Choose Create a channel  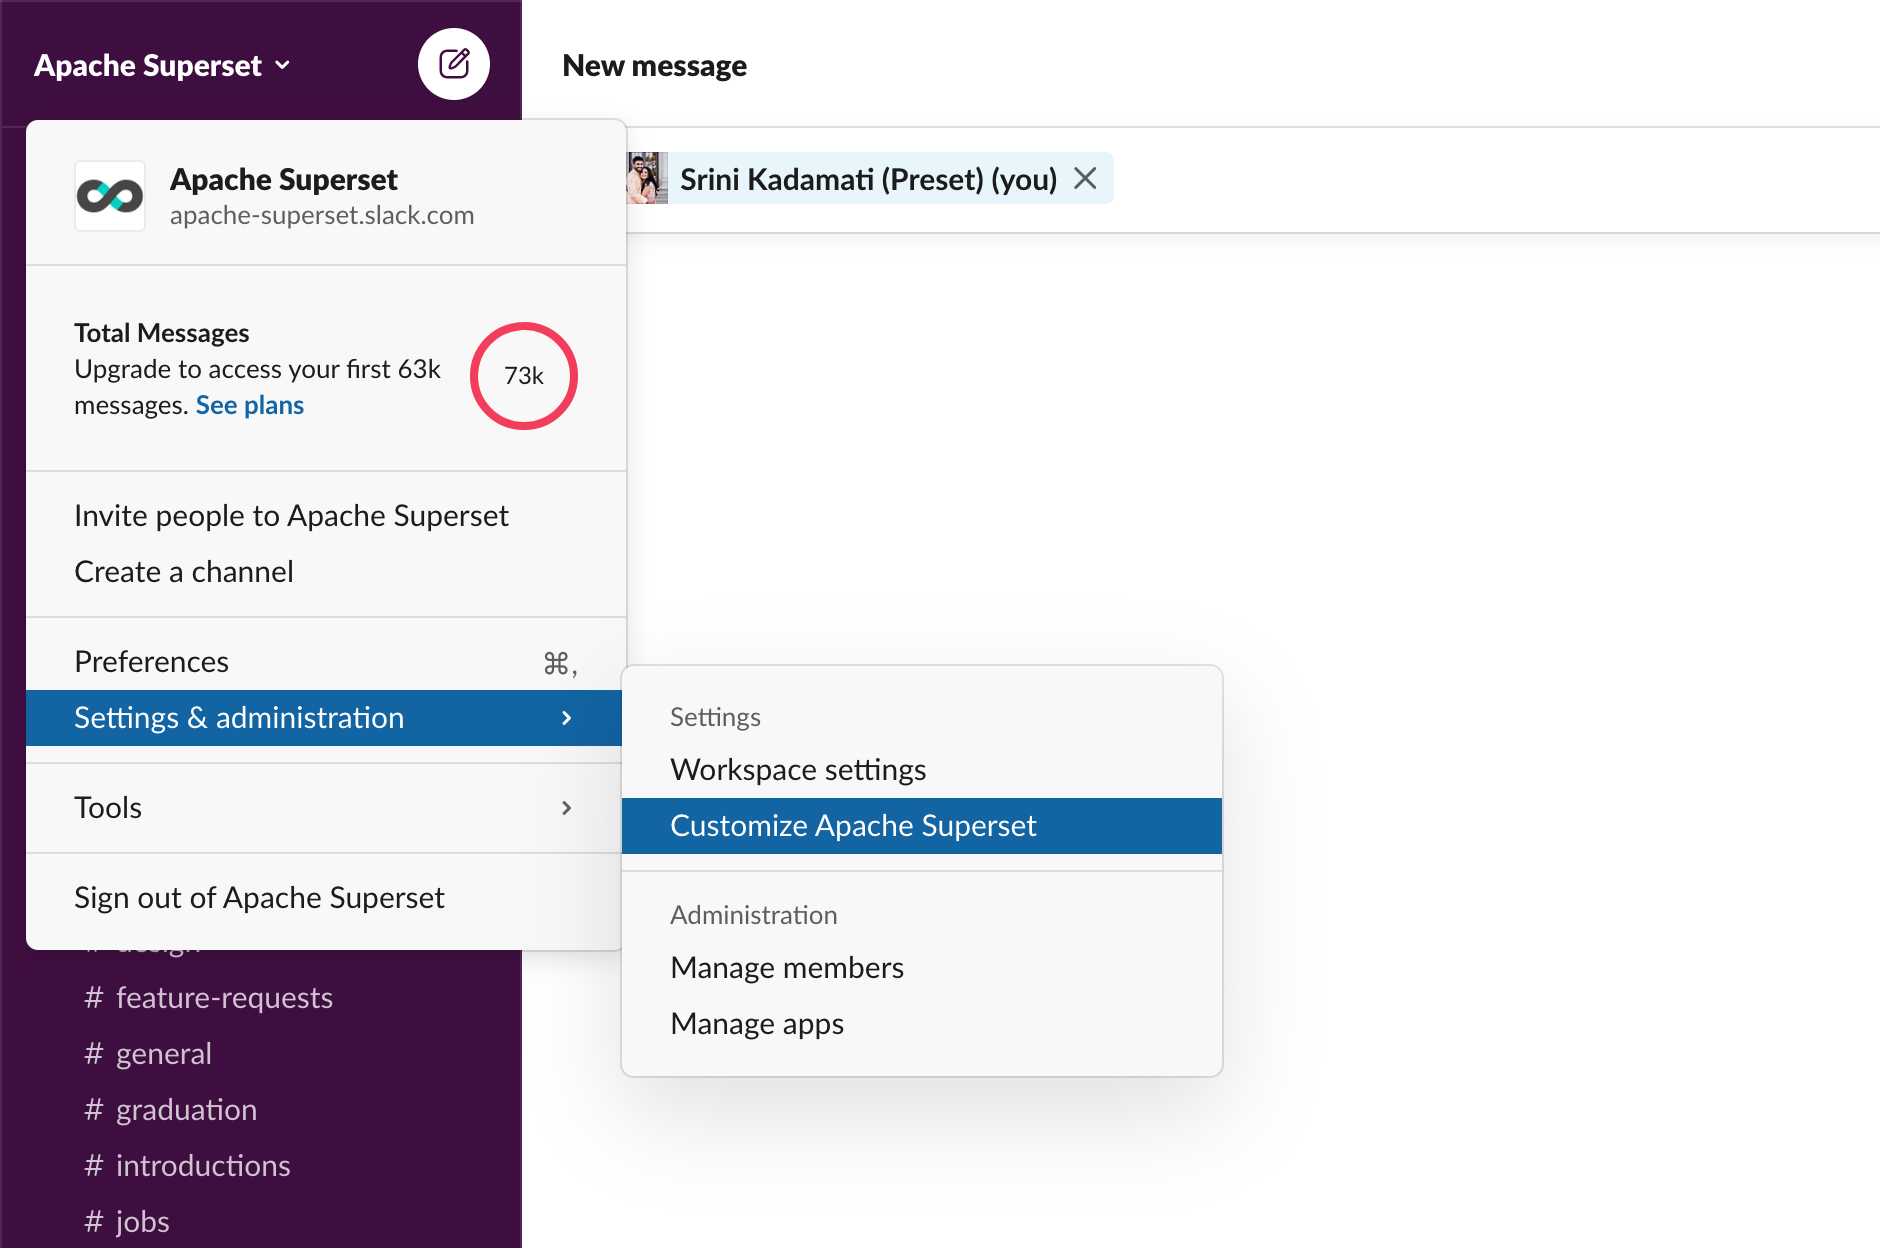point(184,572)
